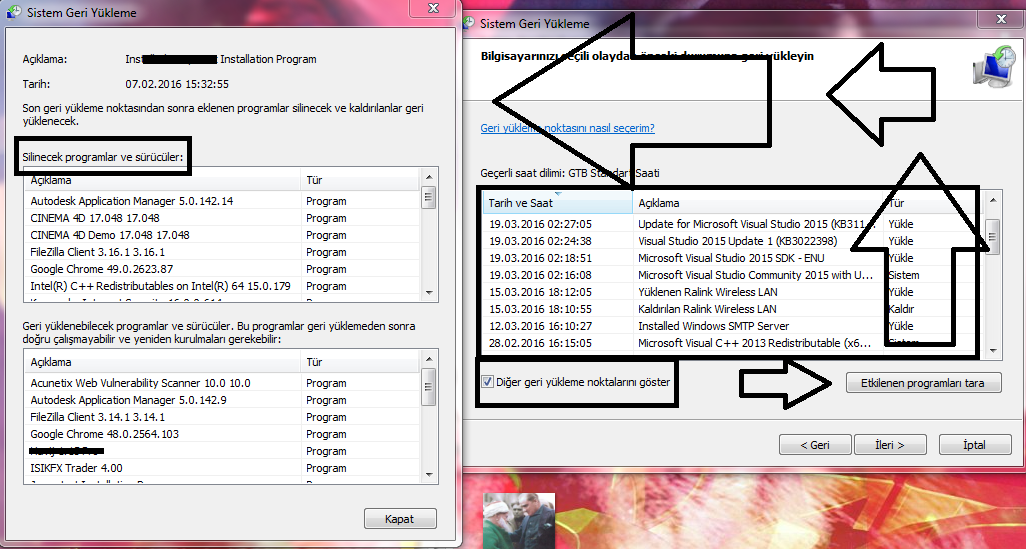
Task: Select 'Intel(R) C++ Redistributables' row
Action: tap(222, 286)
